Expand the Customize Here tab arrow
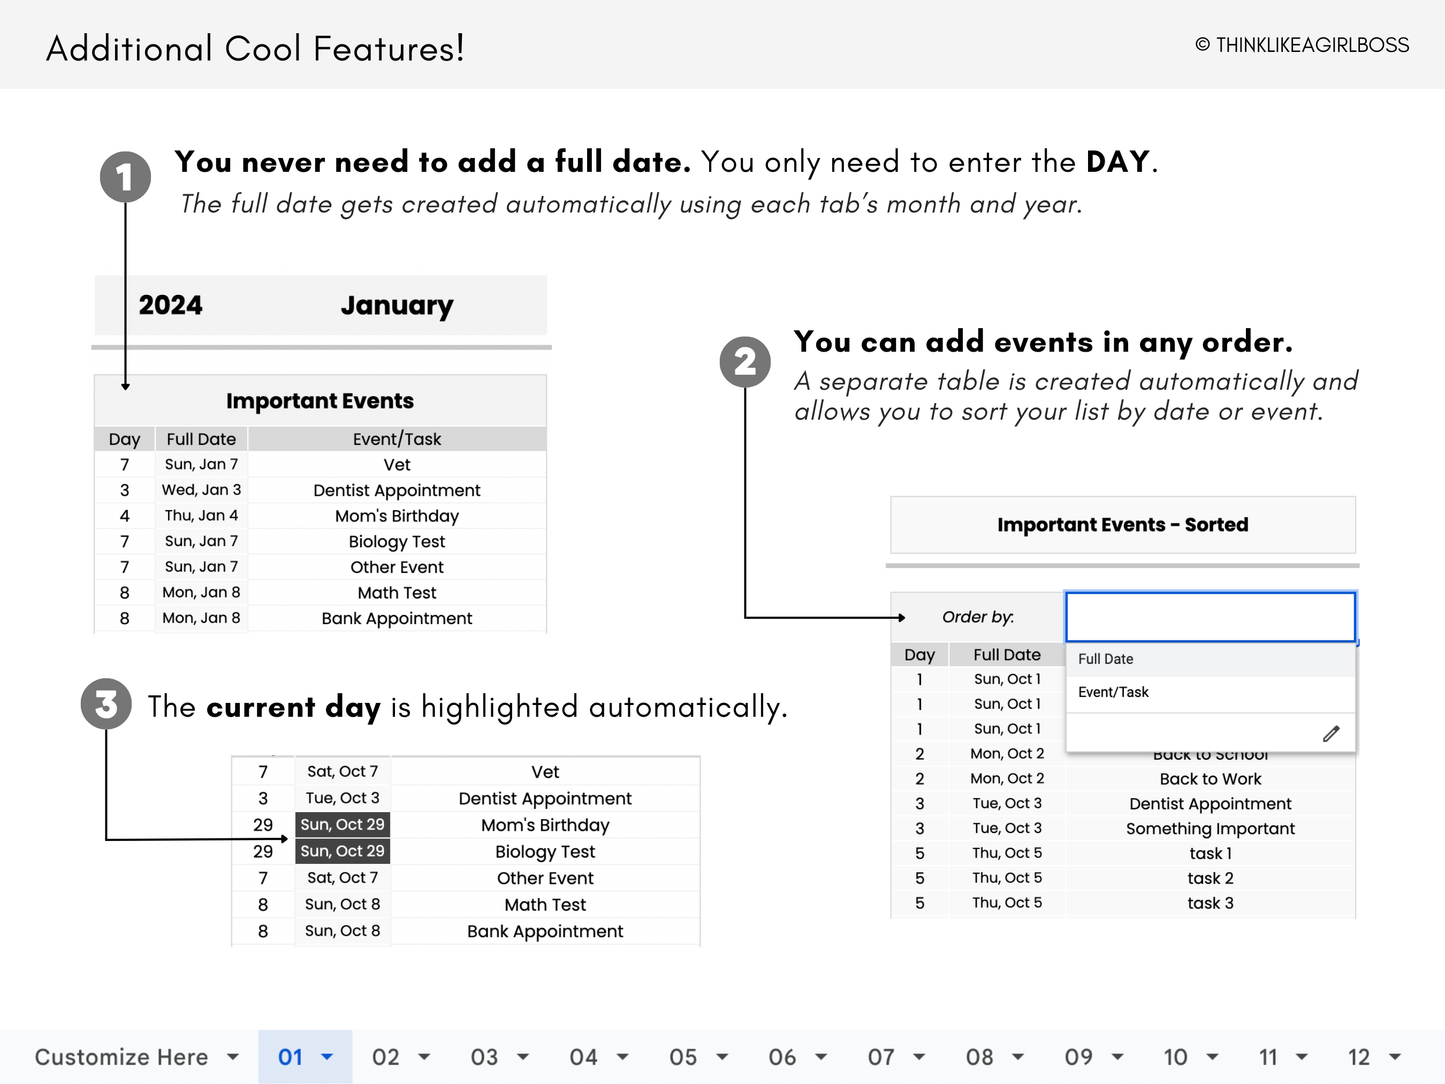Viewport: 1445px width, 1084px height. [233, 1057]
